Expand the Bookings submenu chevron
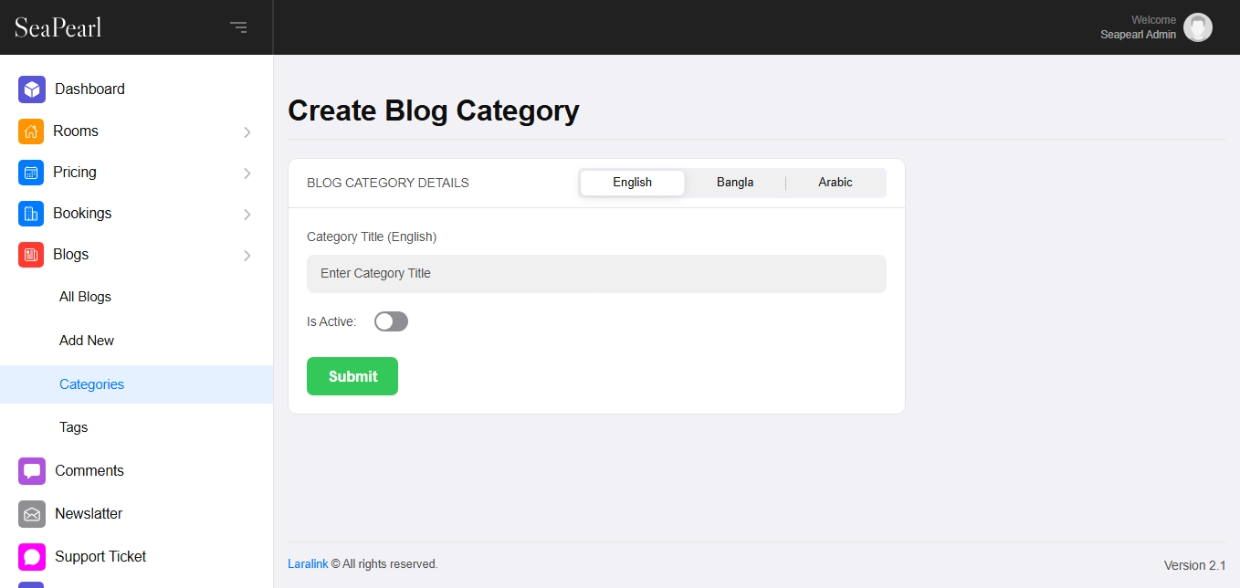The image size is (1240, 588). [x=247, y=214]
